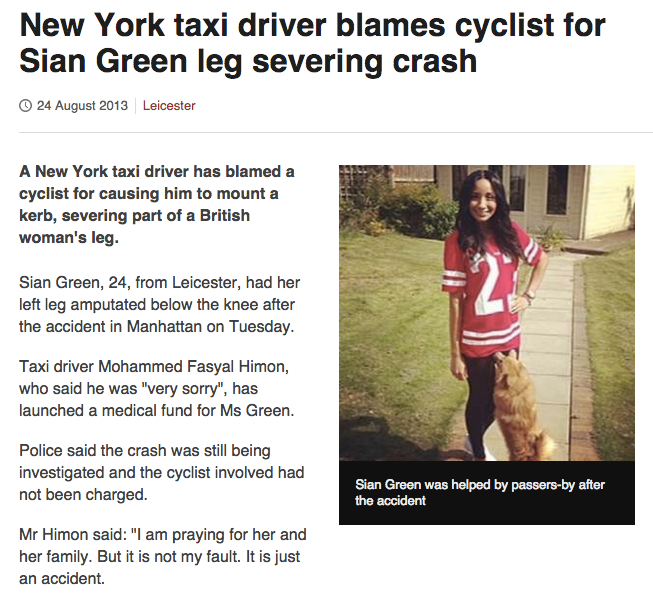Click the paragraph about Mohammed Fasyal Himon
Image resolution: width=653 pixels, height=597 pixels.
pos(157,388)
